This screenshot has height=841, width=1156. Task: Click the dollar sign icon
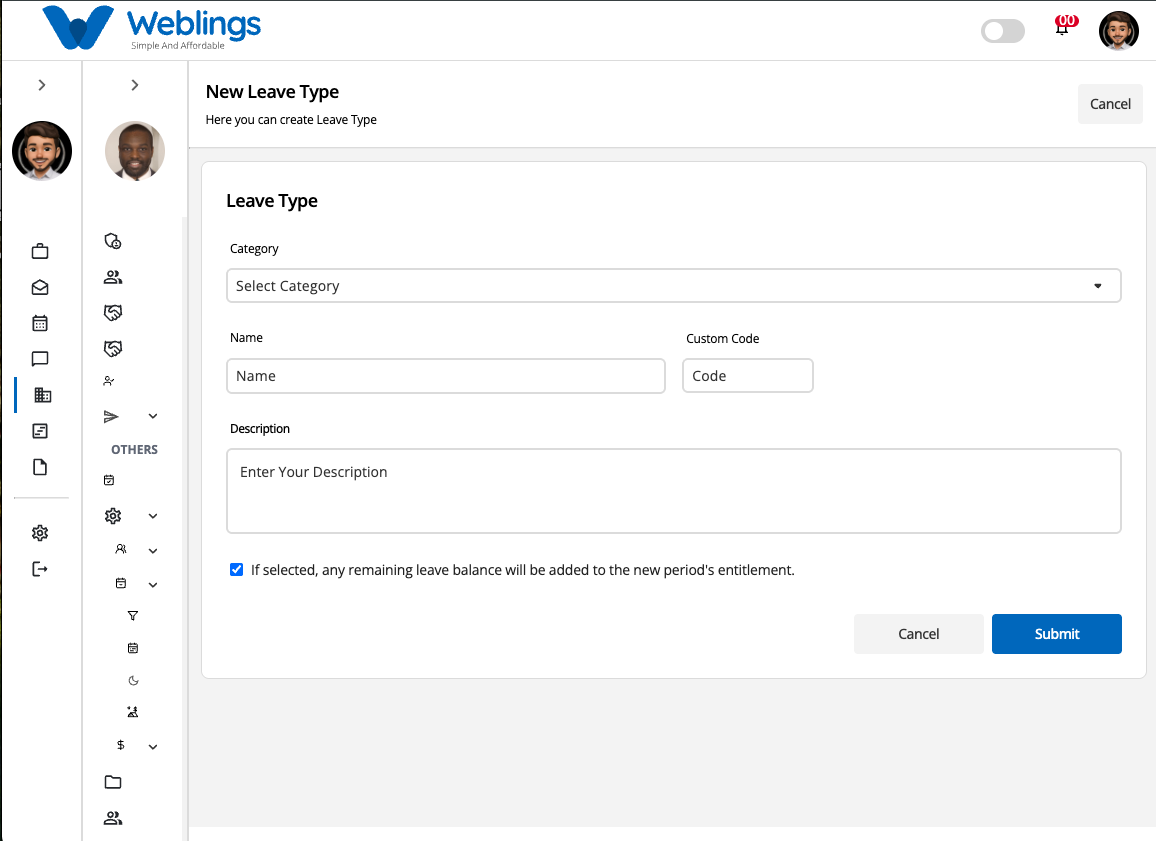[x=121, y=745]
